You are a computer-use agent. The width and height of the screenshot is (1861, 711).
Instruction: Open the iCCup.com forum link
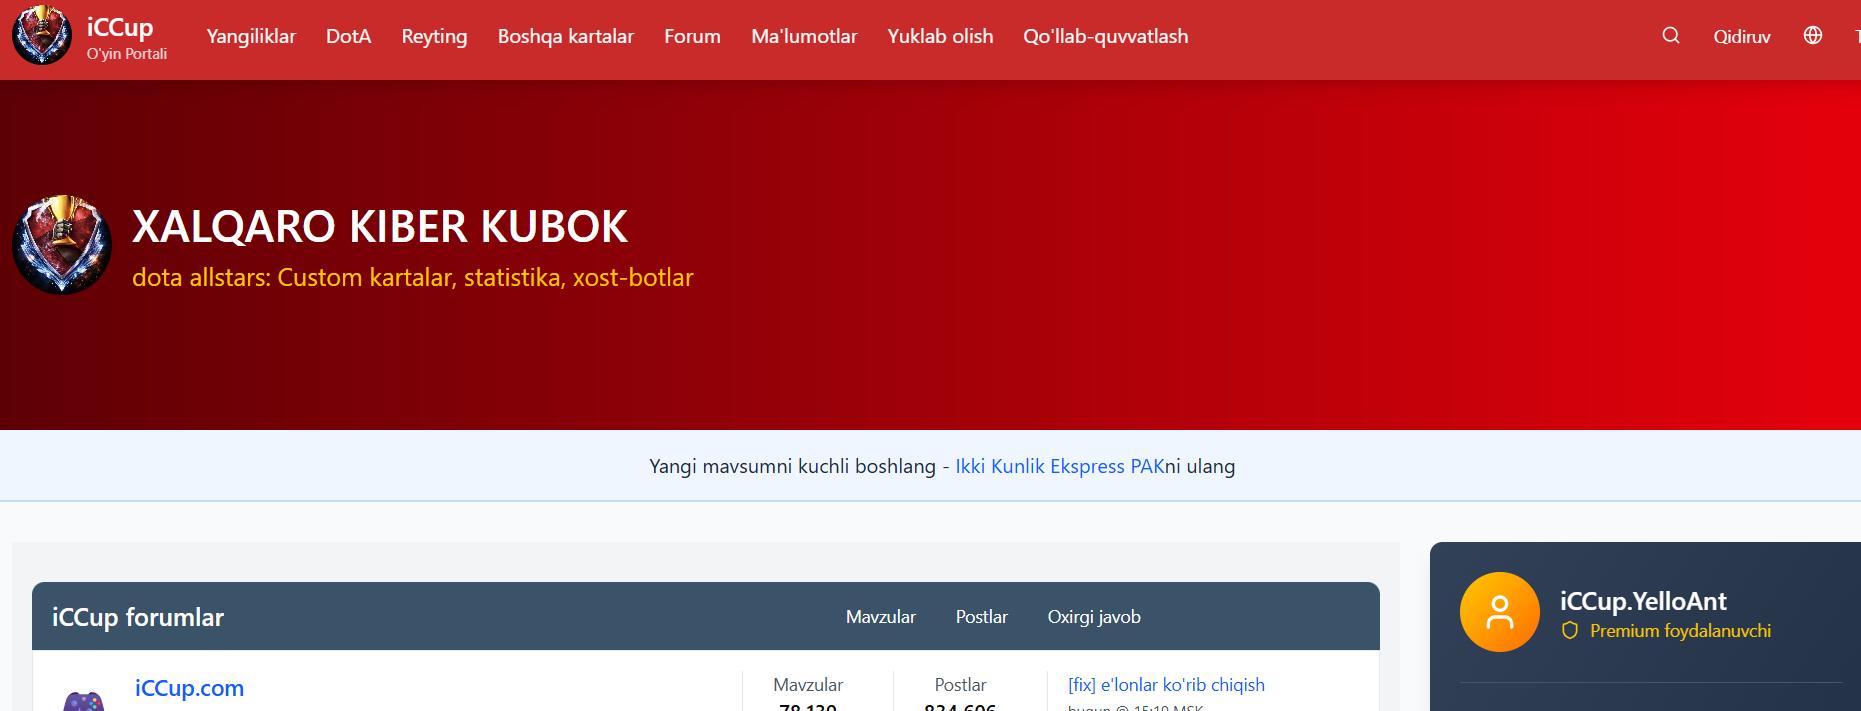[189, 688]
